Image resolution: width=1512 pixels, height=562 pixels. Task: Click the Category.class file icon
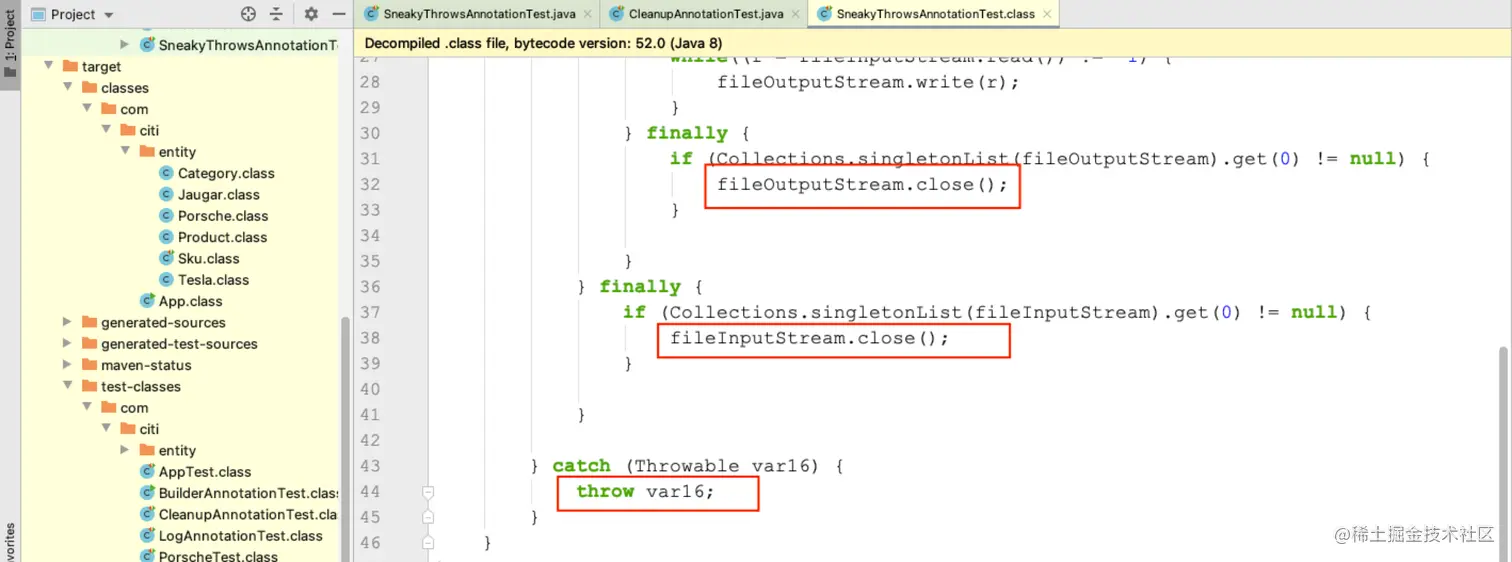pyautogui.click(x=167, y=173)
